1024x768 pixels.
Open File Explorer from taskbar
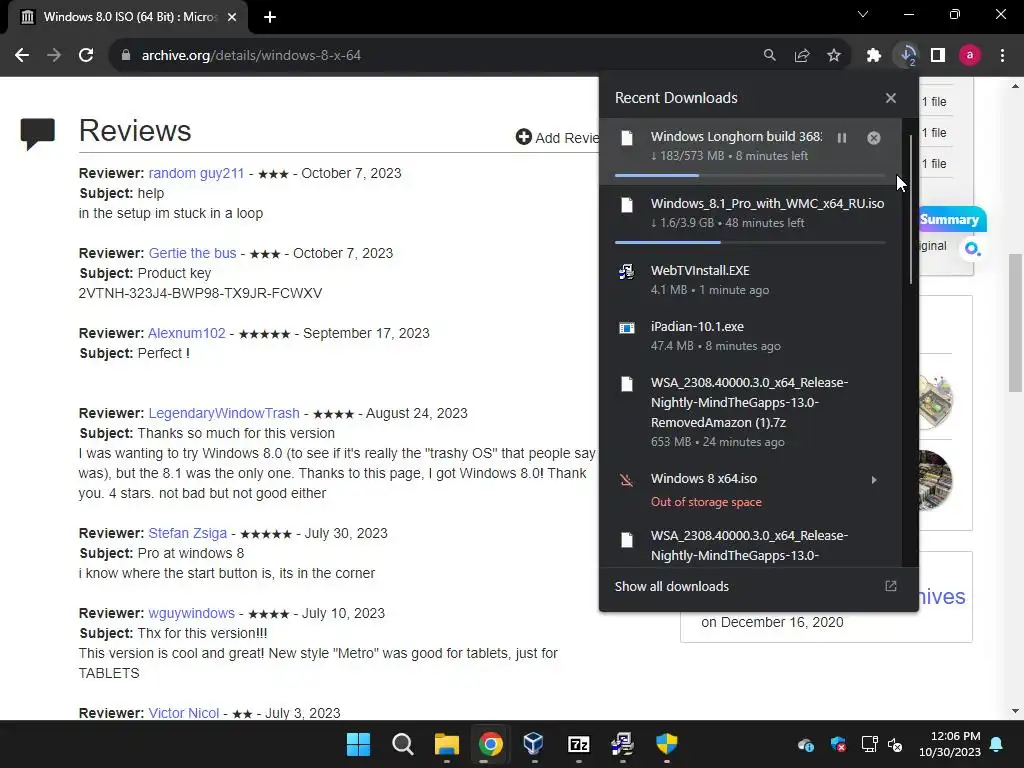tap(447, 744)
